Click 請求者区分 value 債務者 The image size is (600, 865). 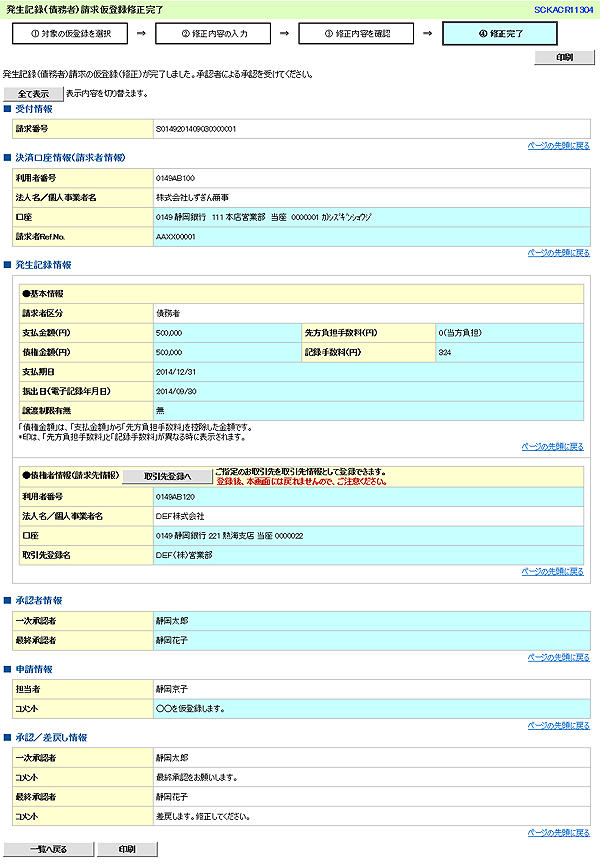[168, 313]
